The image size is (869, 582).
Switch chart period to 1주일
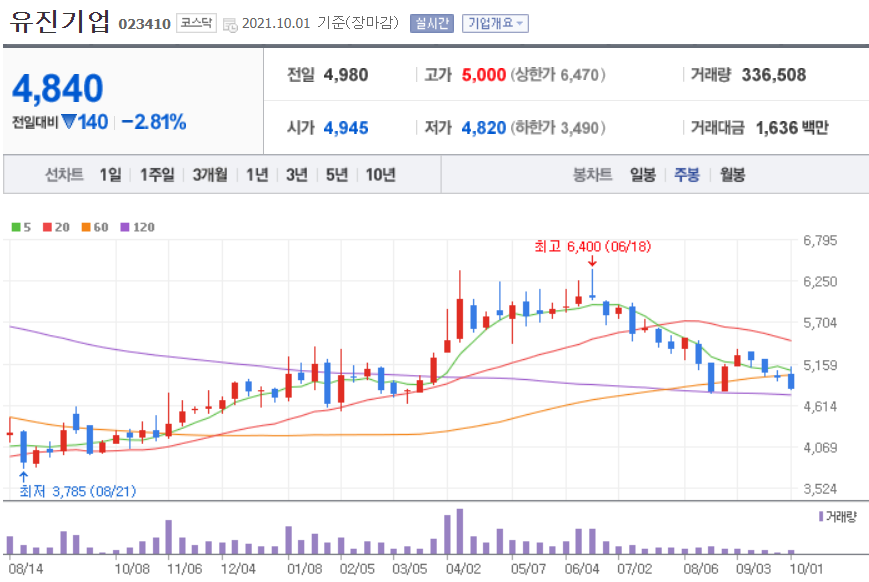[x=156, y=173]
